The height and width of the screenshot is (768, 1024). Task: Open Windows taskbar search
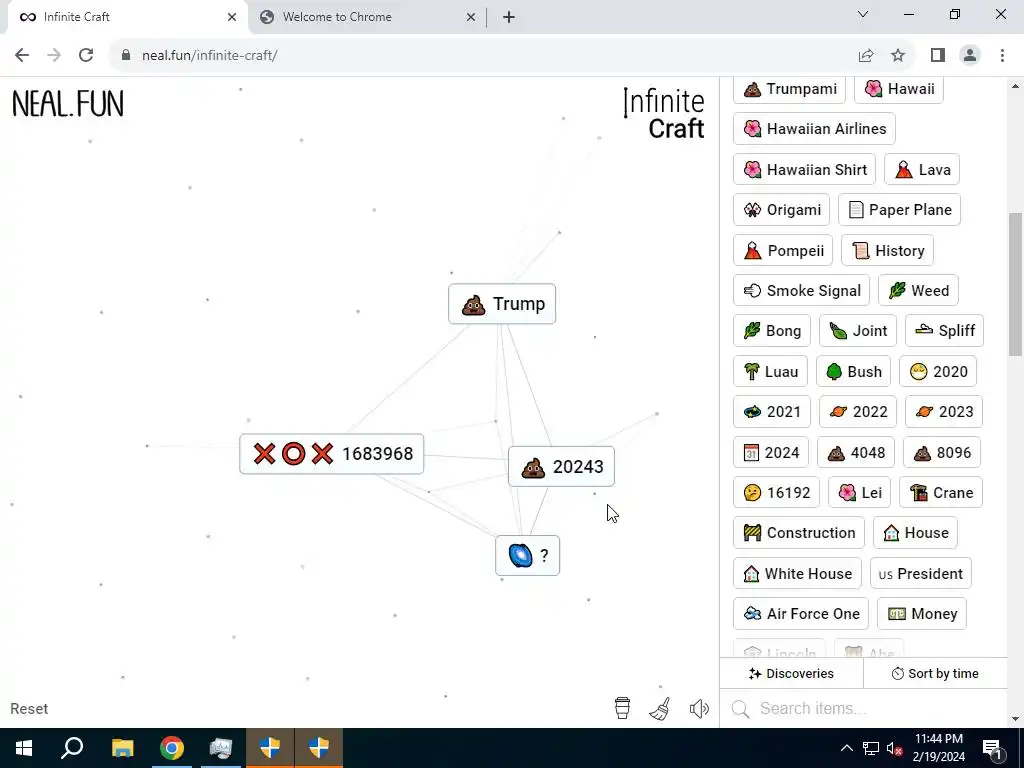72,748
